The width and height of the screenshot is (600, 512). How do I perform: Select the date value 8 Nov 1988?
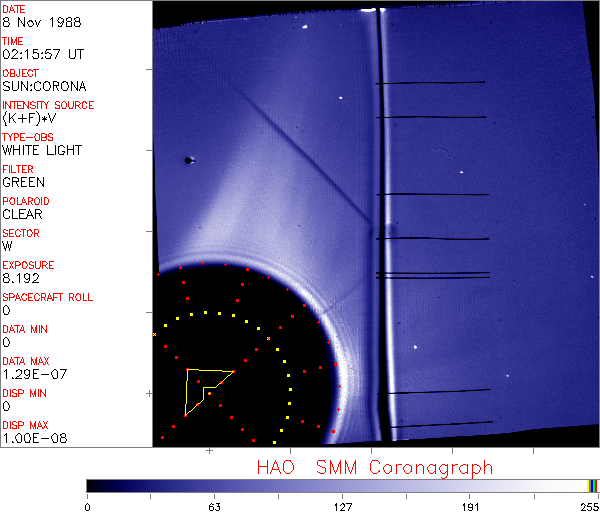click(x=42, y=22)
